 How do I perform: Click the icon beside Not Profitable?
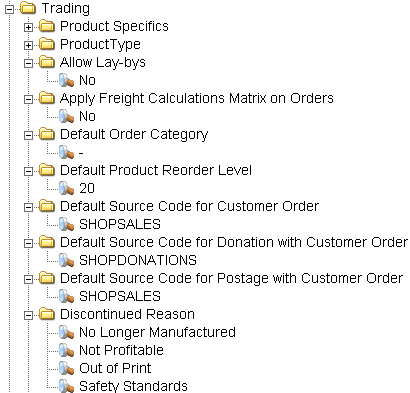66,350
